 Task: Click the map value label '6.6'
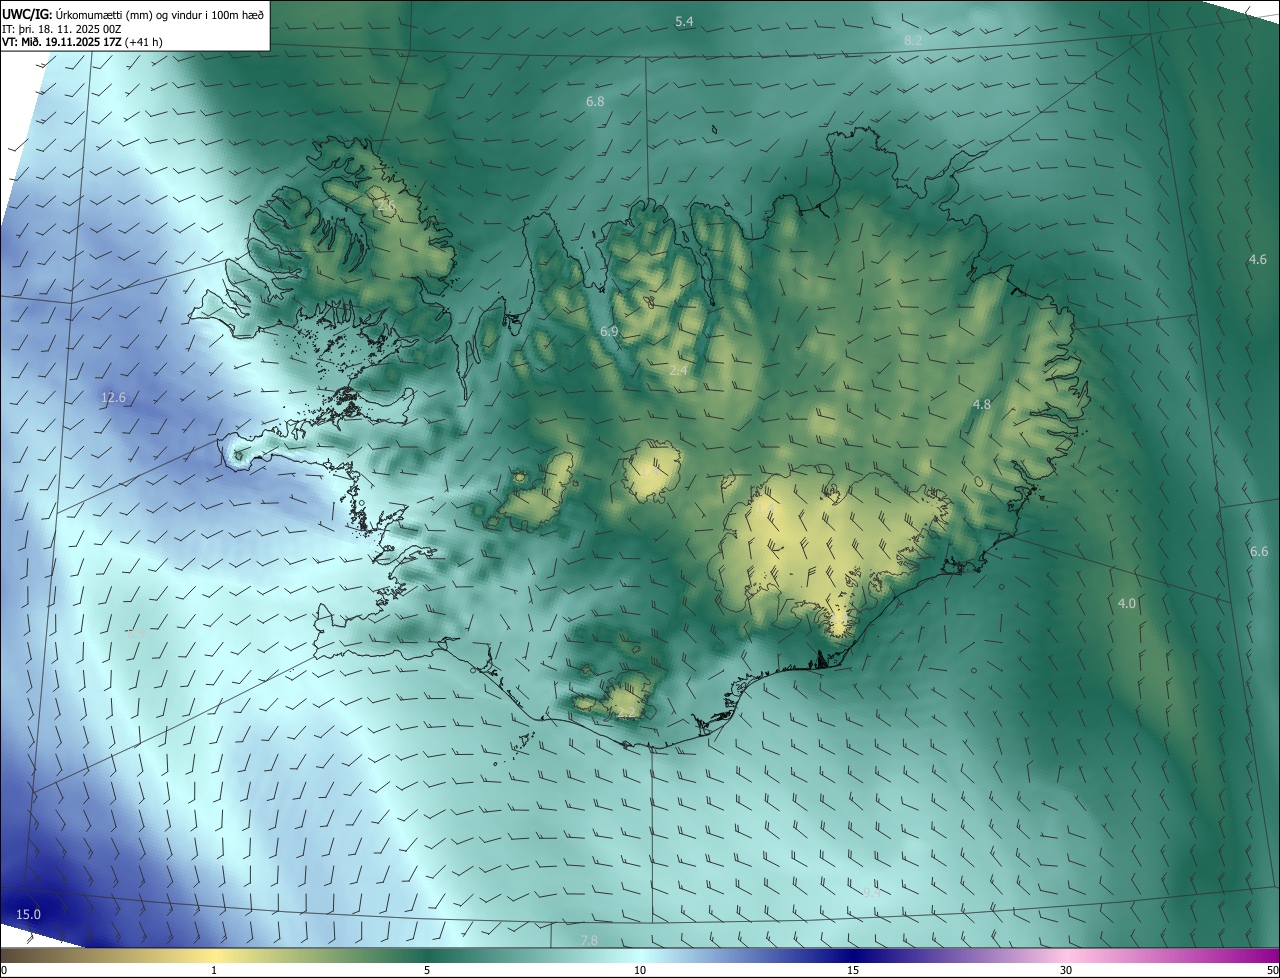pyautogui.click(x=1259, y=552)
